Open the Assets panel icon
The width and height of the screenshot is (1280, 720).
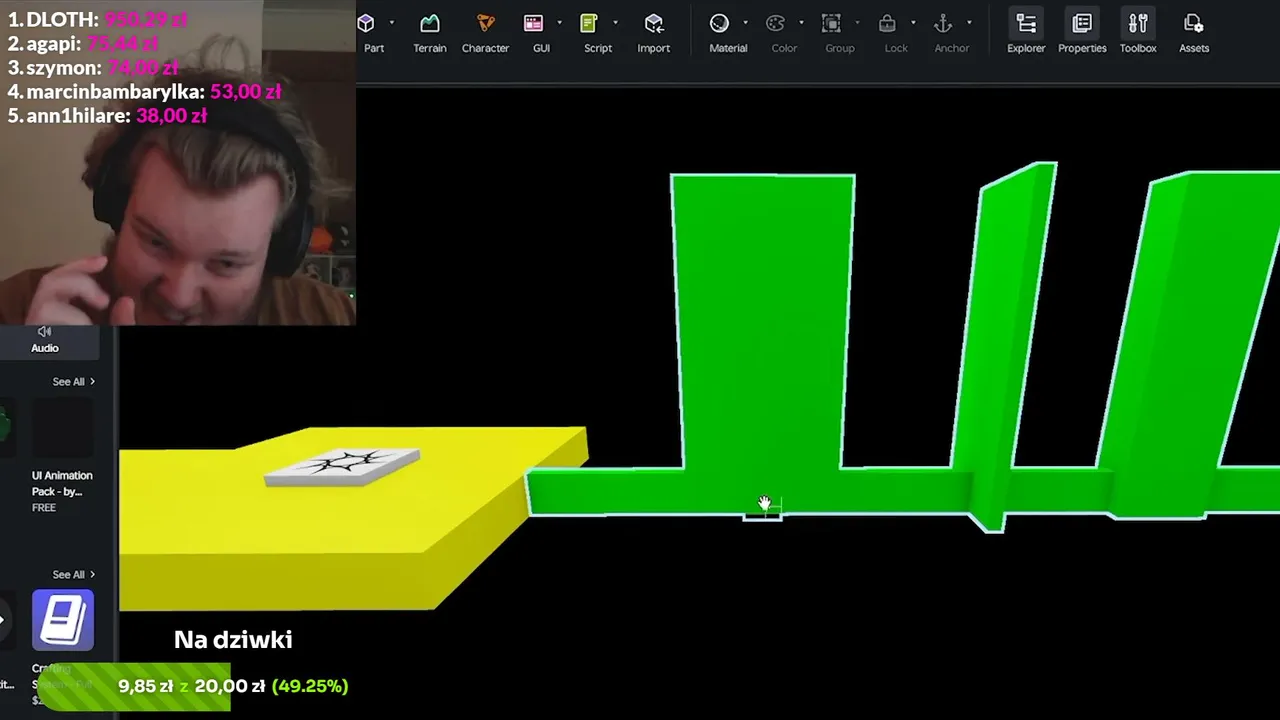pyautogui.click(x=1194, y=23)
